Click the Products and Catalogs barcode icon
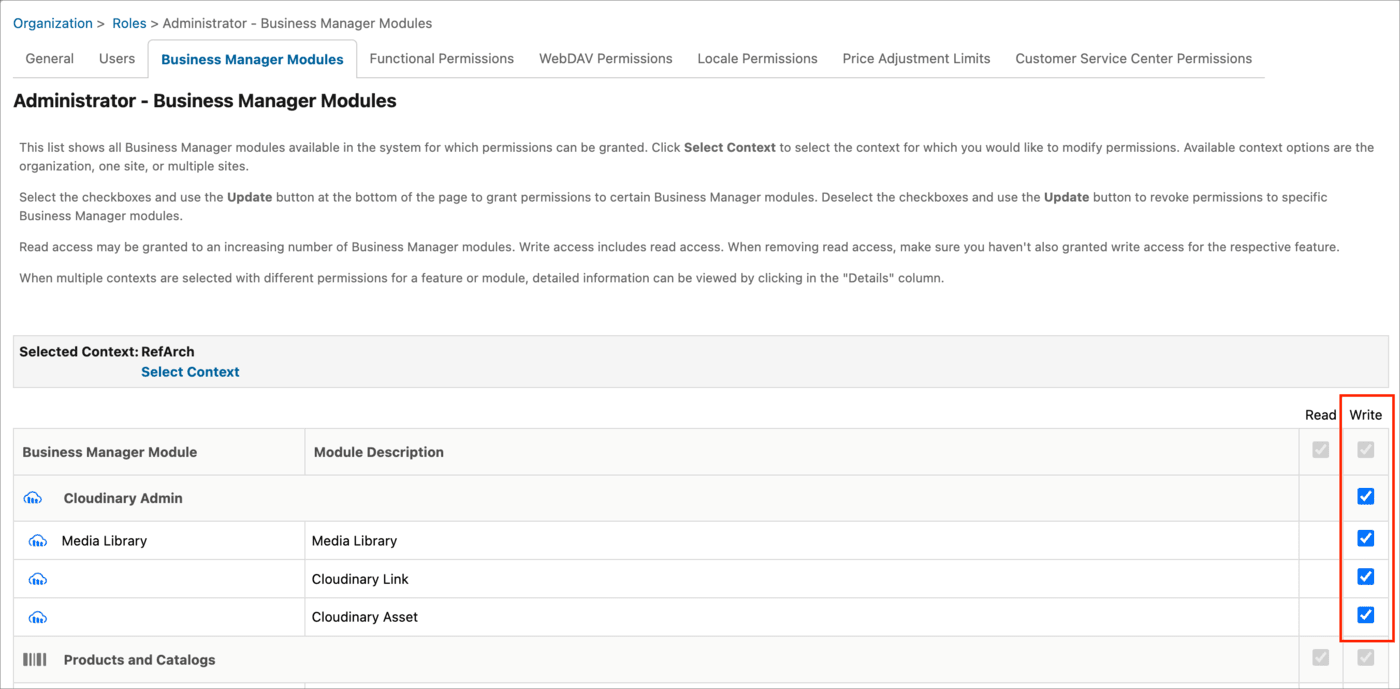 pyautogui.click(x=34, y=659)
